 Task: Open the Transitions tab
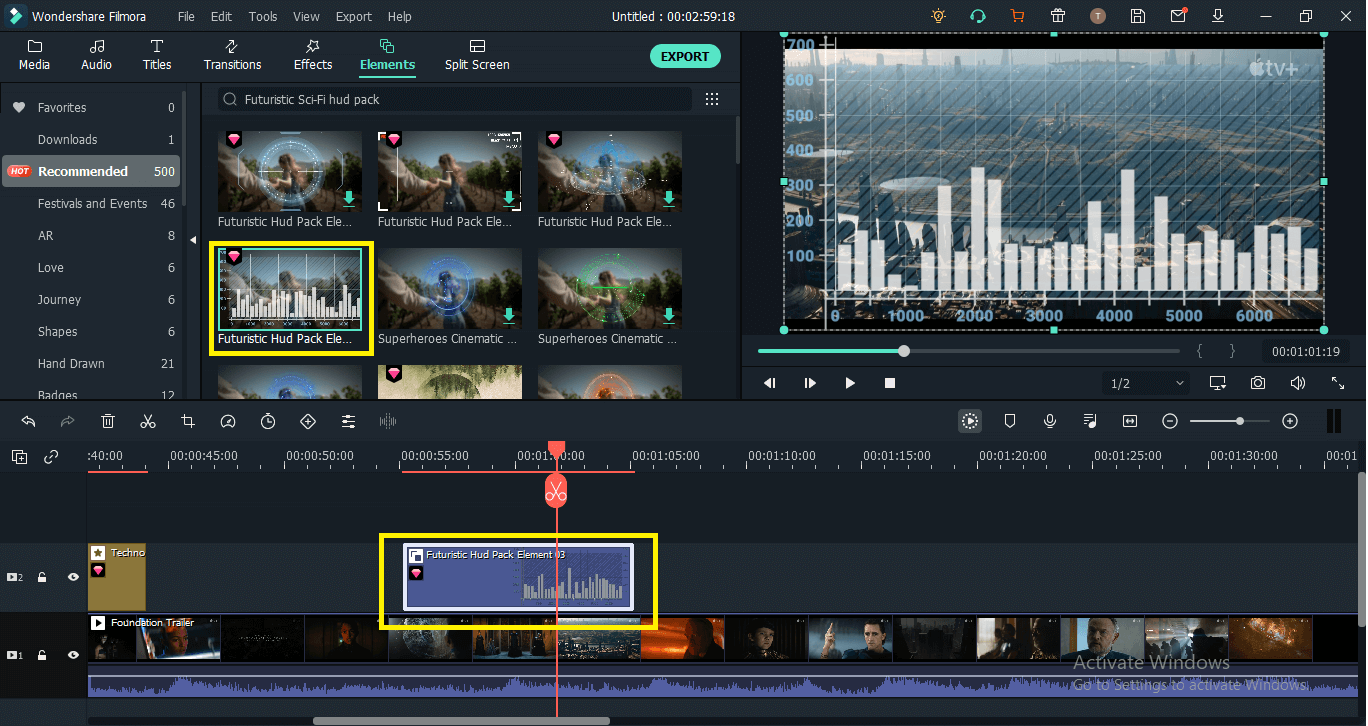(232, 55)
